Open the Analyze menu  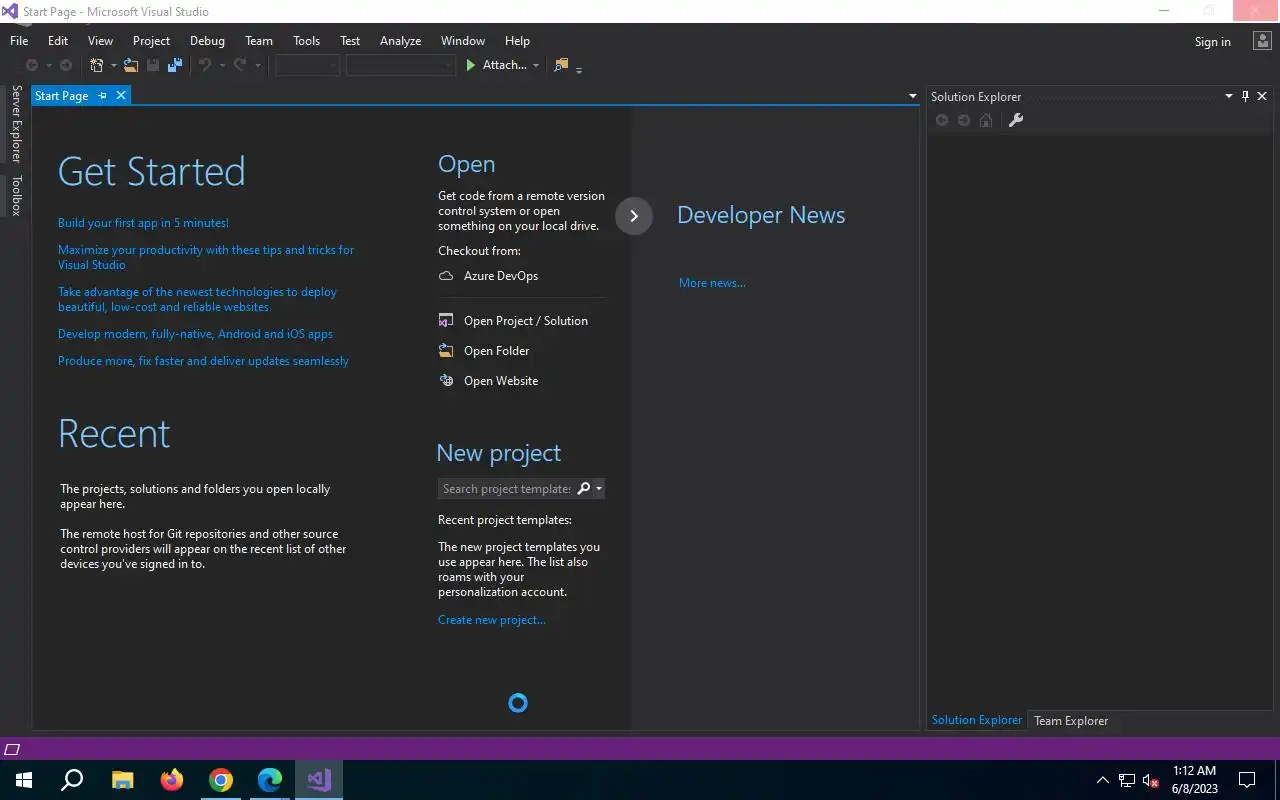[x=400, y=41]
